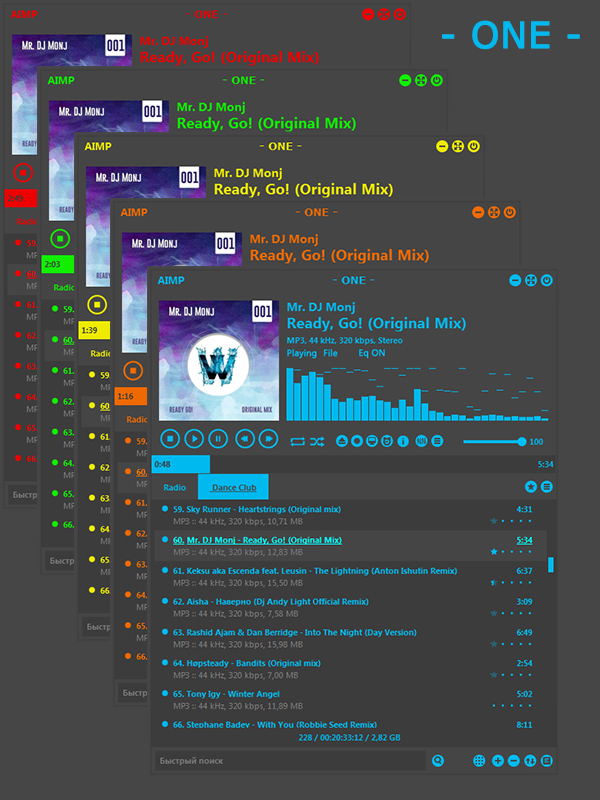The height and width of the screenshot is (800, 600).
Task: Click the orange seek bar at 1:16
Action: 131,396
